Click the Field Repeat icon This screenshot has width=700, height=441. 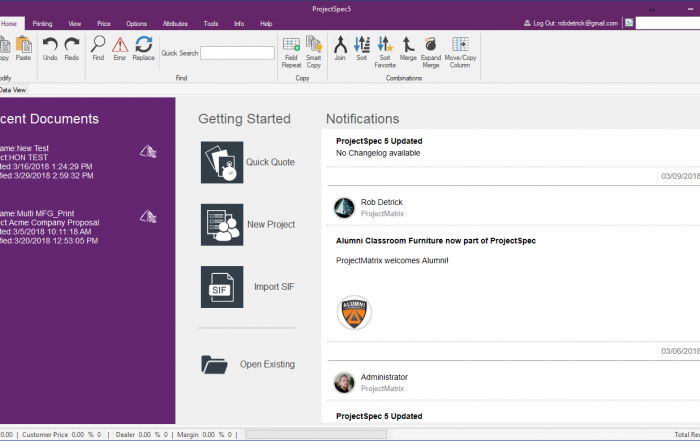coord(291,45)
